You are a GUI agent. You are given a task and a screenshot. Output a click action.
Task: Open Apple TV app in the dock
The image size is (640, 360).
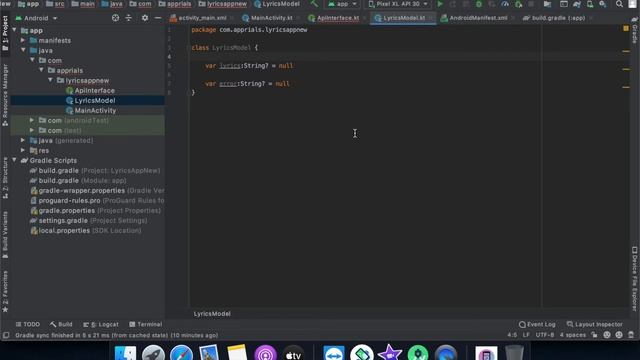click(x=293, y=353)
